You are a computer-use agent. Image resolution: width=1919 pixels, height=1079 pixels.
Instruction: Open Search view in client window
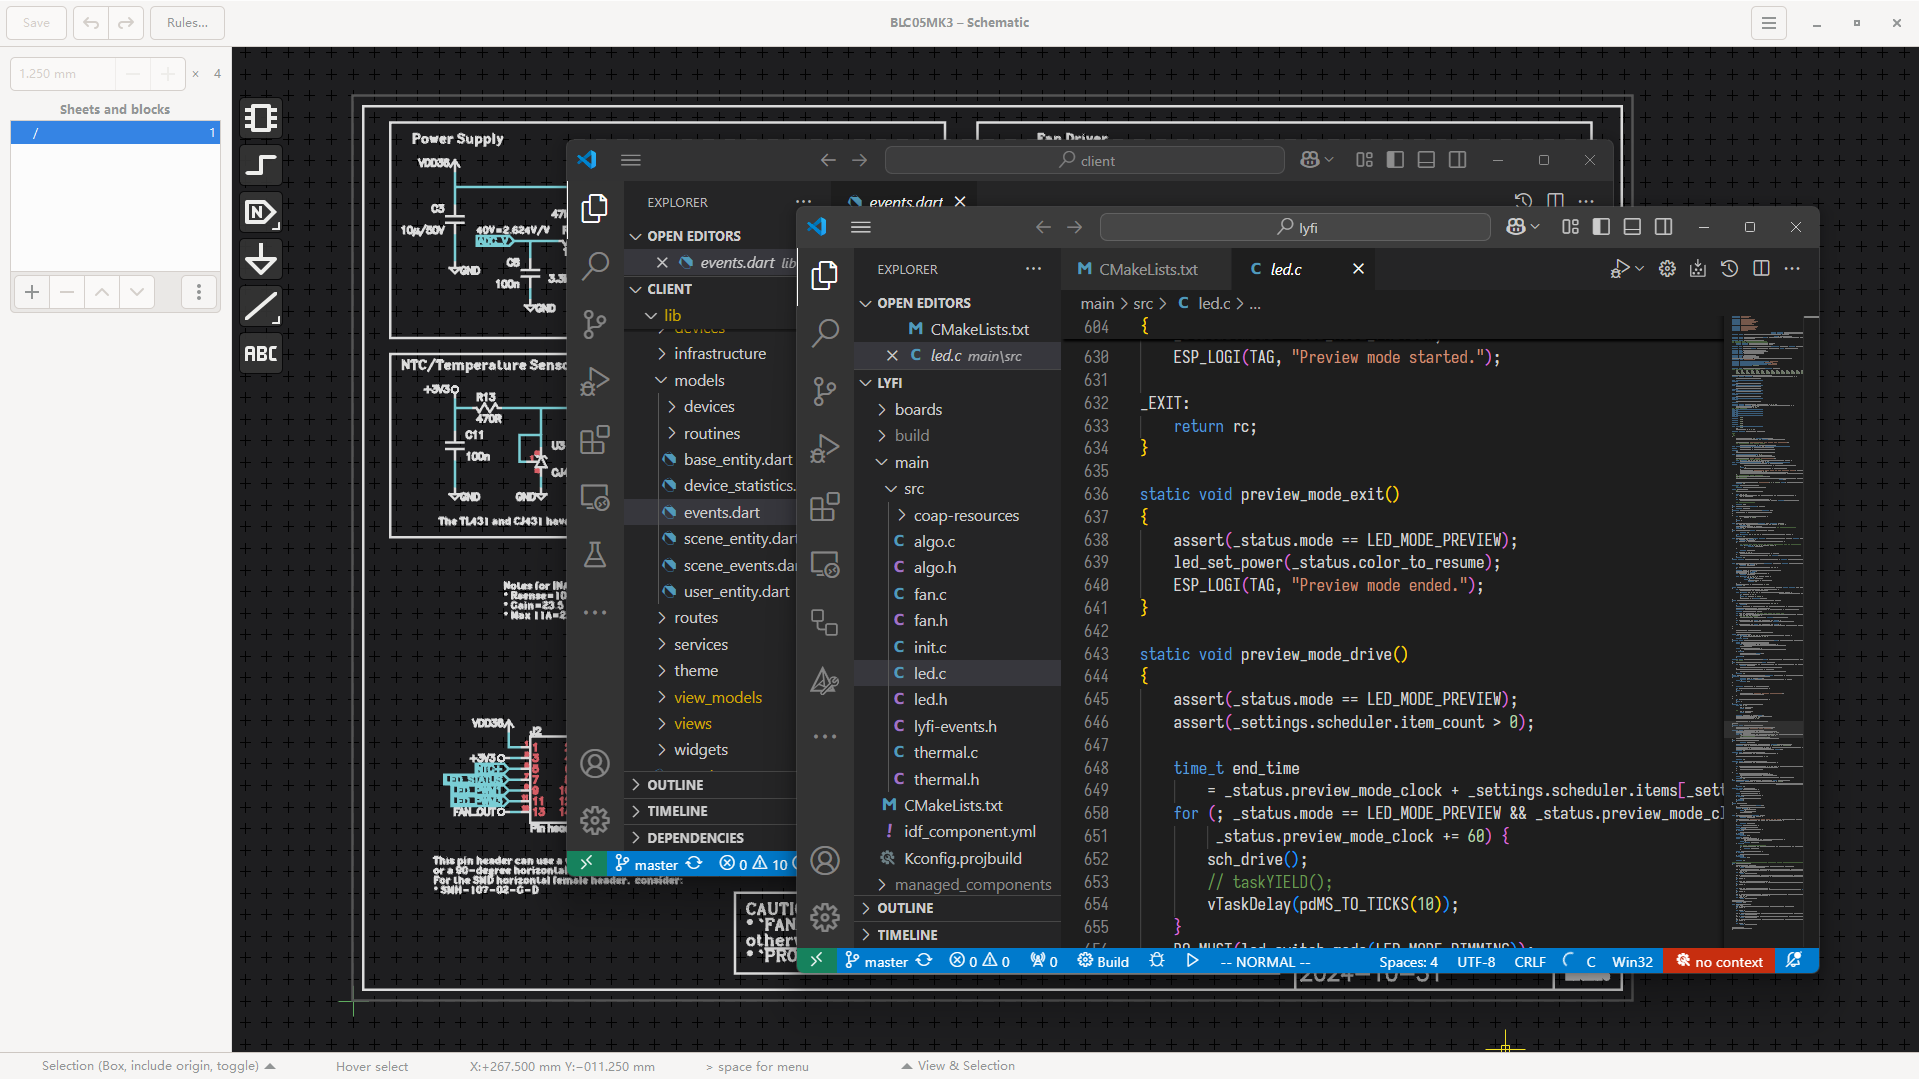[x=595, y=265]
